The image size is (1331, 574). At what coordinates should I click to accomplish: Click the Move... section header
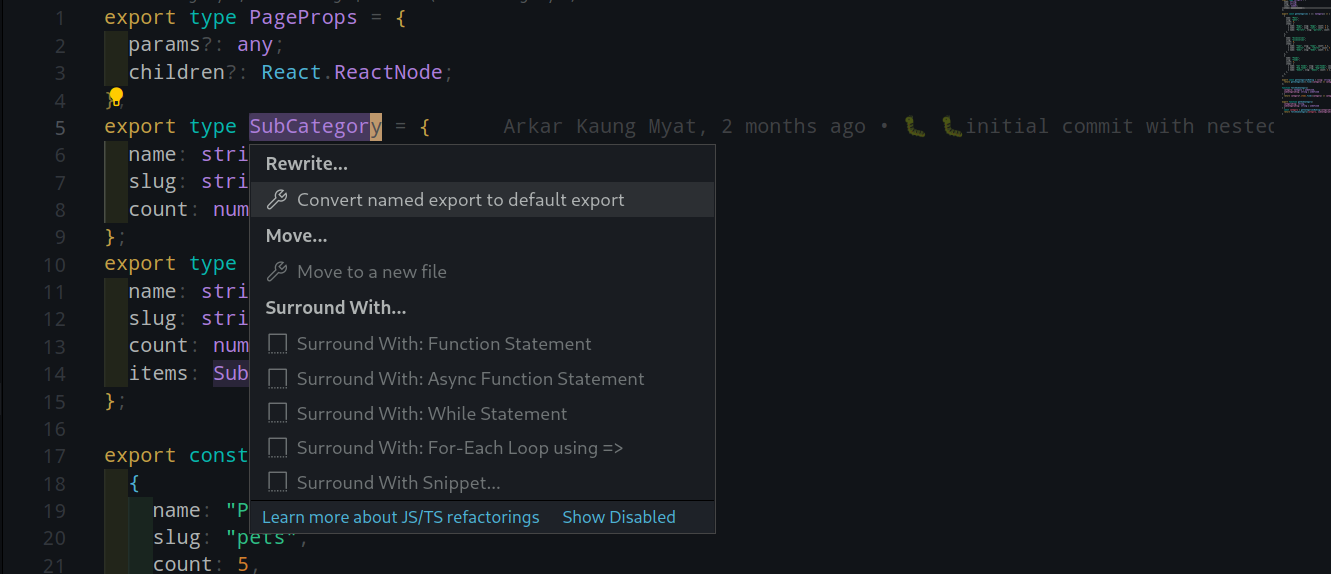click(297, 236)
